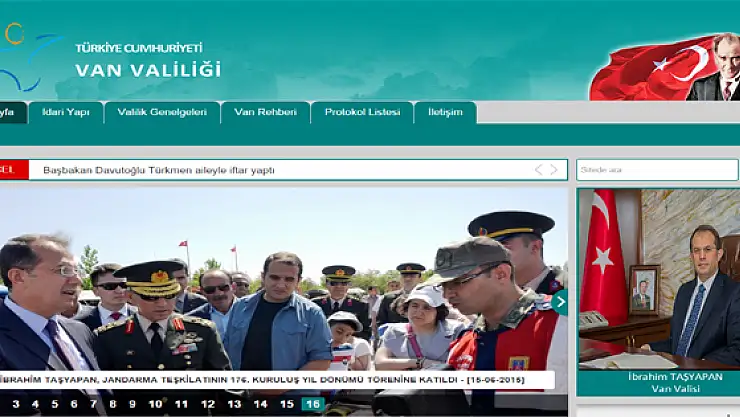The image size is (740, 417).
Task: Open the İbrahim TAŞYAPAN Van Valisi link
Action: 675,383
